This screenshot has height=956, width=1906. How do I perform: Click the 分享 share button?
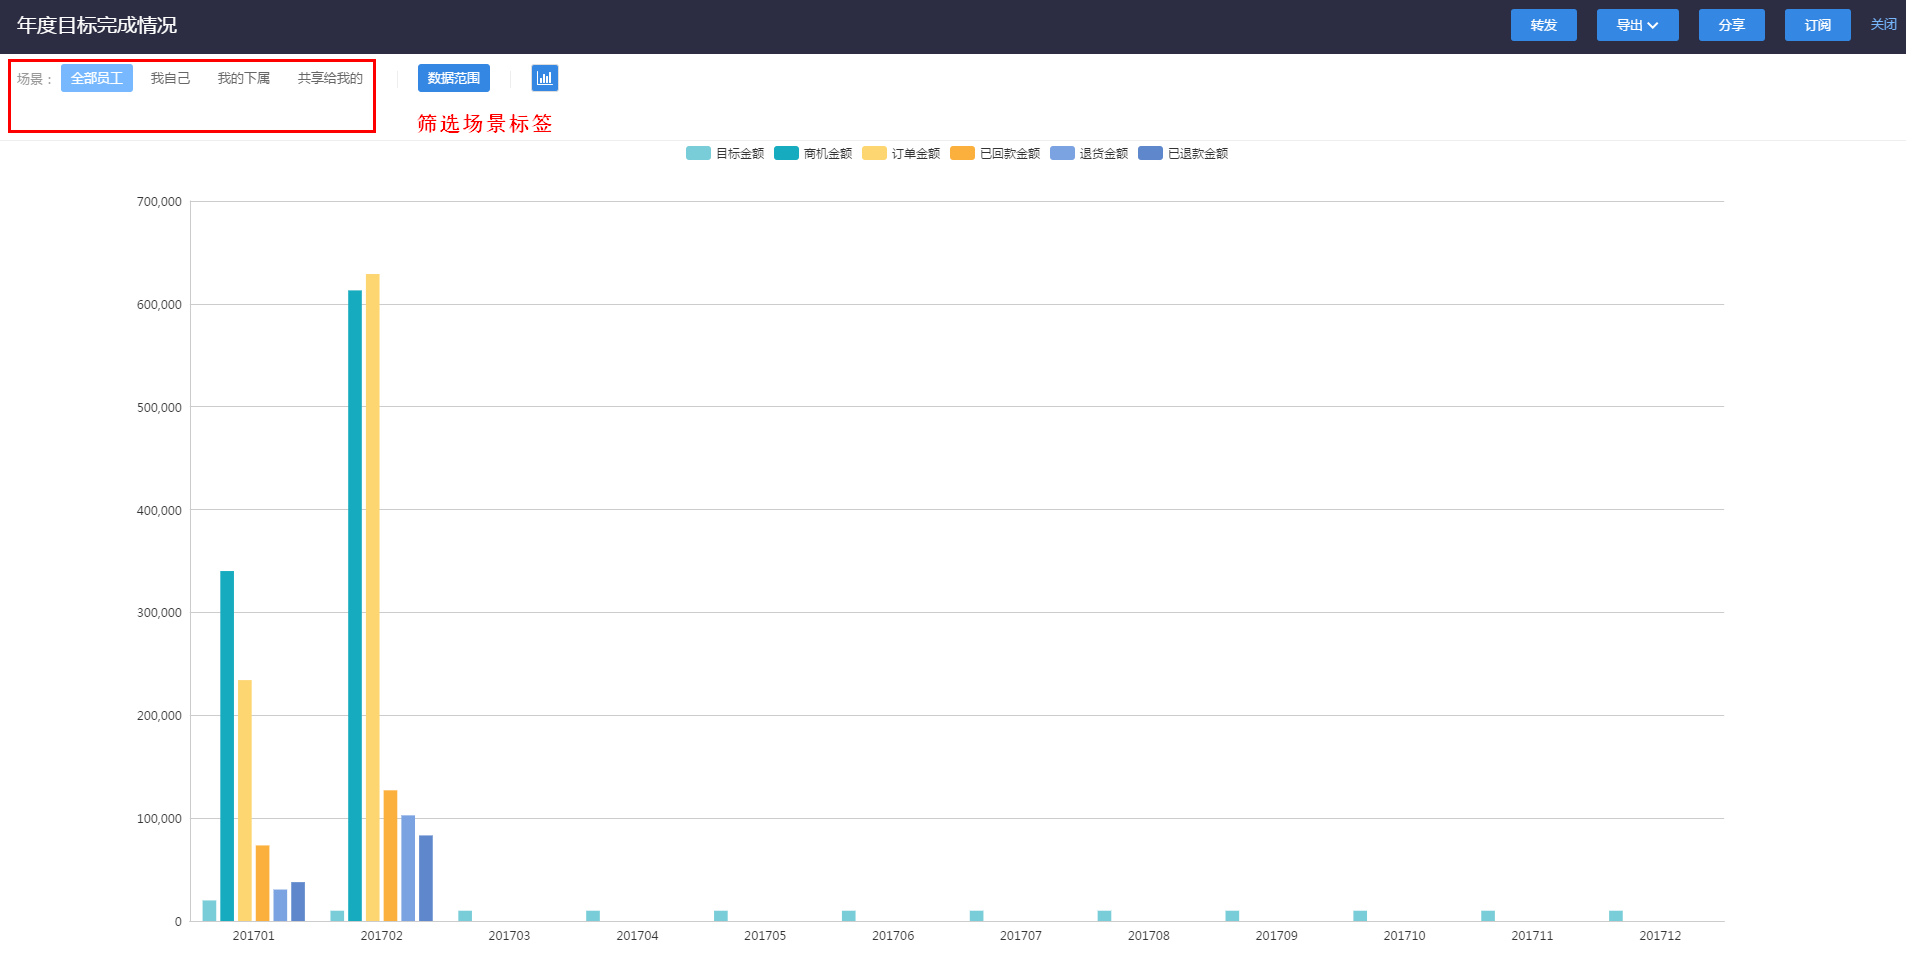(1731, 25)
